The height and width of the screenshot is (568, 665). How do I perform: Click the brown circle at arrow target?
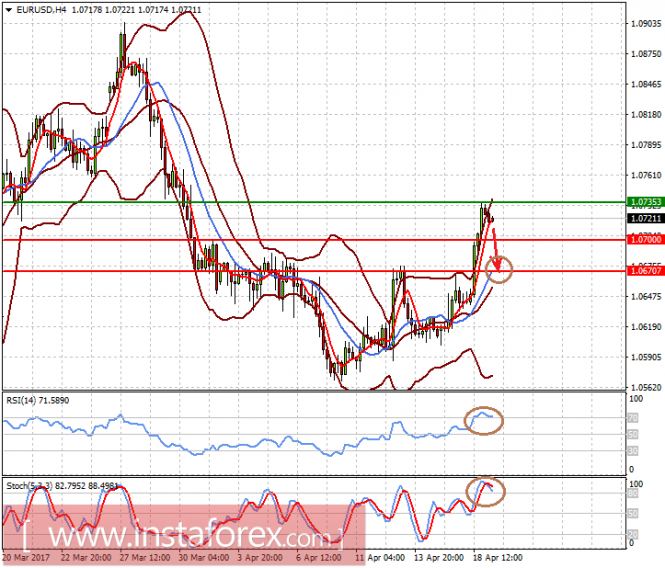point(499,269)
